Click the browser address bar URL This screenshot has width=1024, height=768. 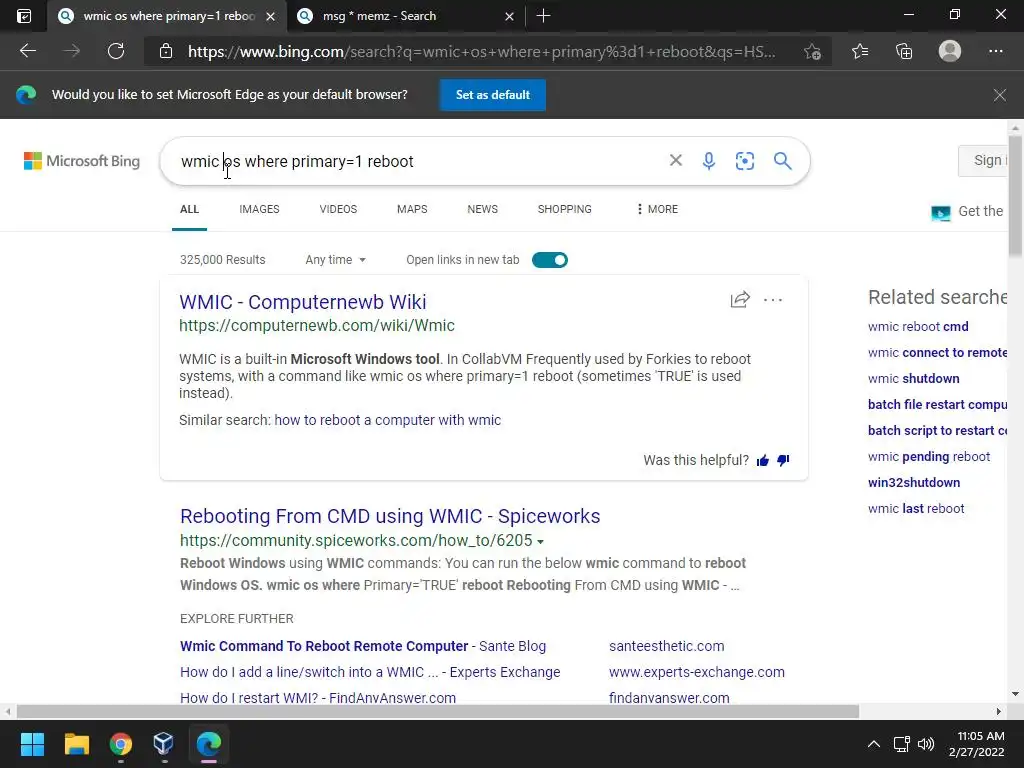tap(482, 51)
